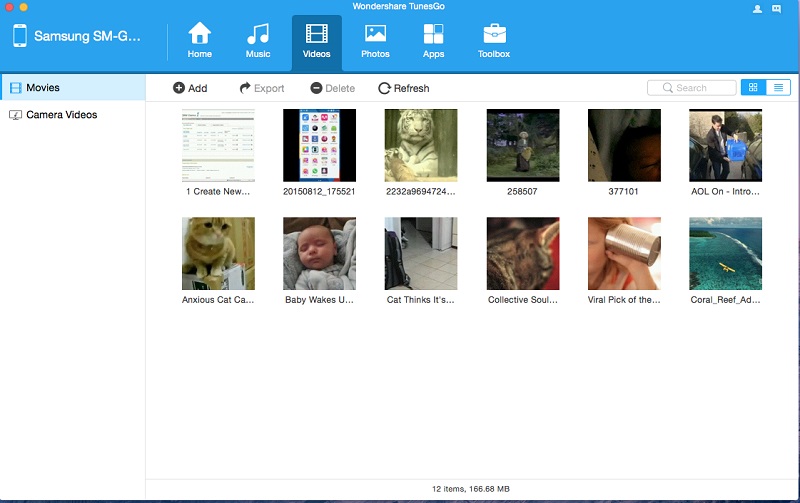Select the Baby Wakes Up video thumbnail

point(319,254)
